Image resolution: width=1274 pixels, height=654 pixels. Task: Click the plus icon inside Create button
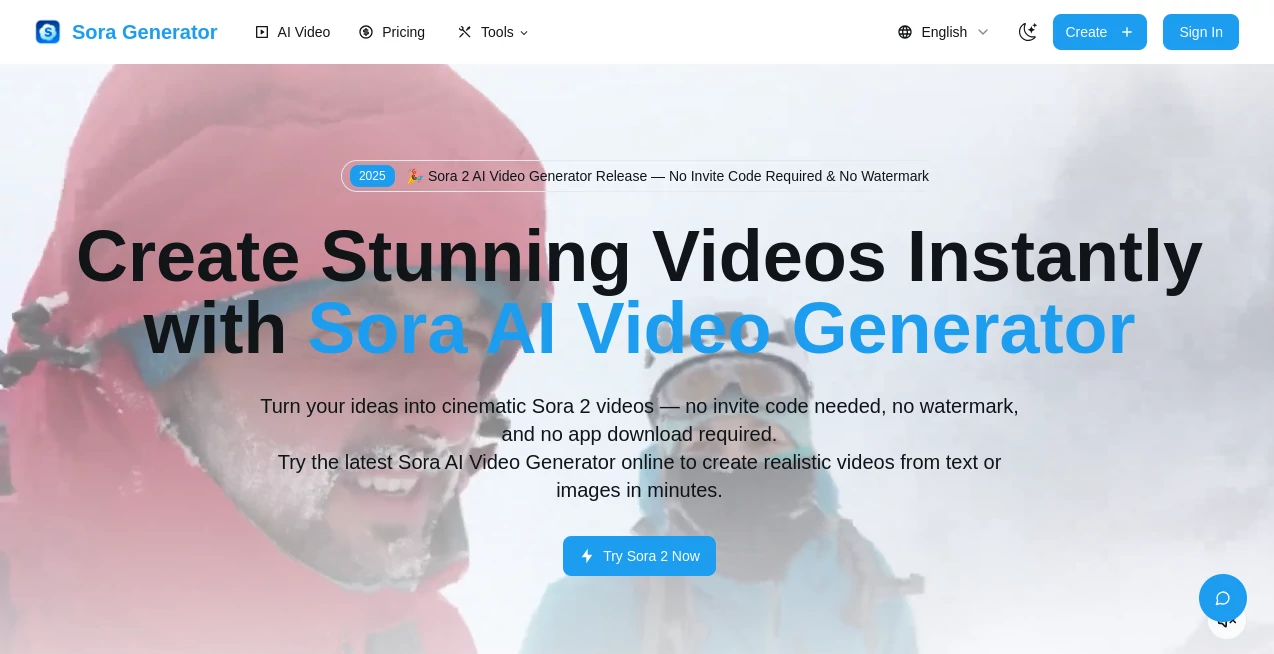(x=1126, y=31)
